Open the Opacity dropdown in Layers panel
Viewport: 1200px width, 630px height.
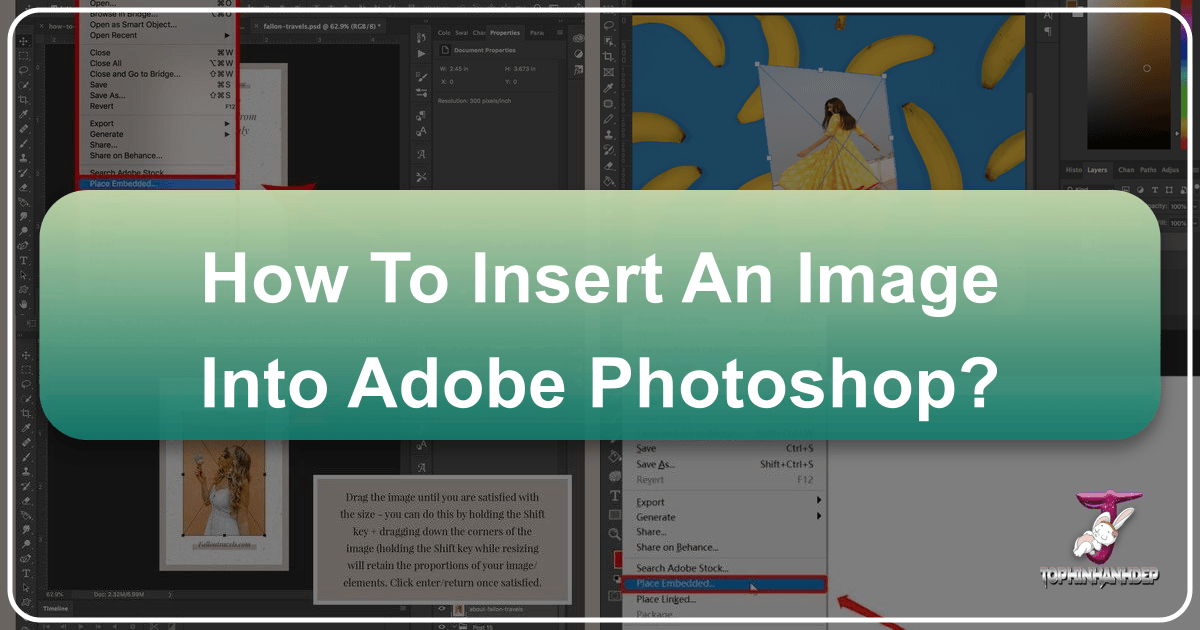[x=1194, y=206]
